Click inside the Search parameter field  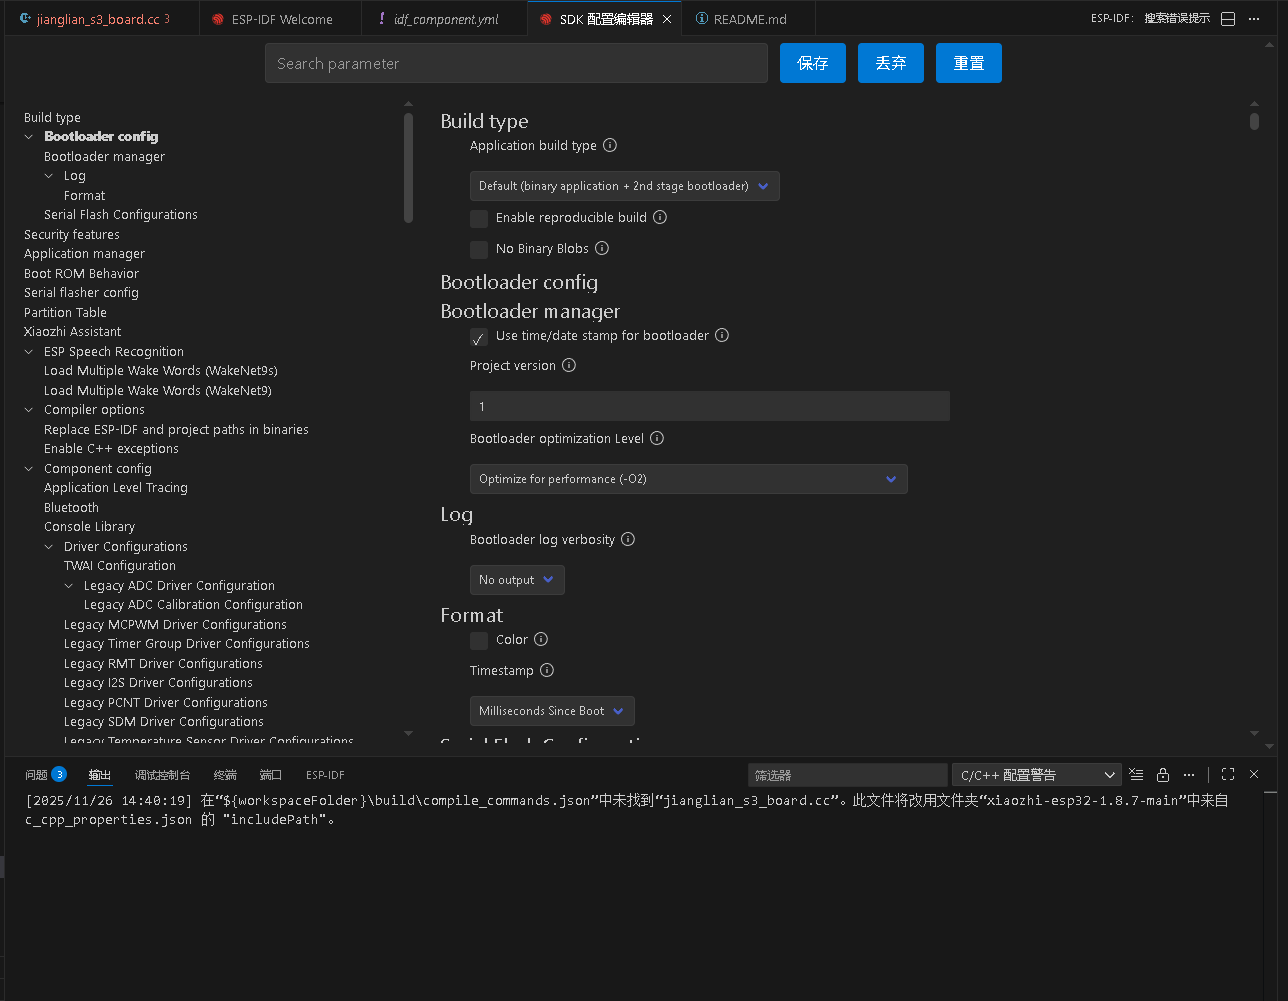[x=516, y=62]
